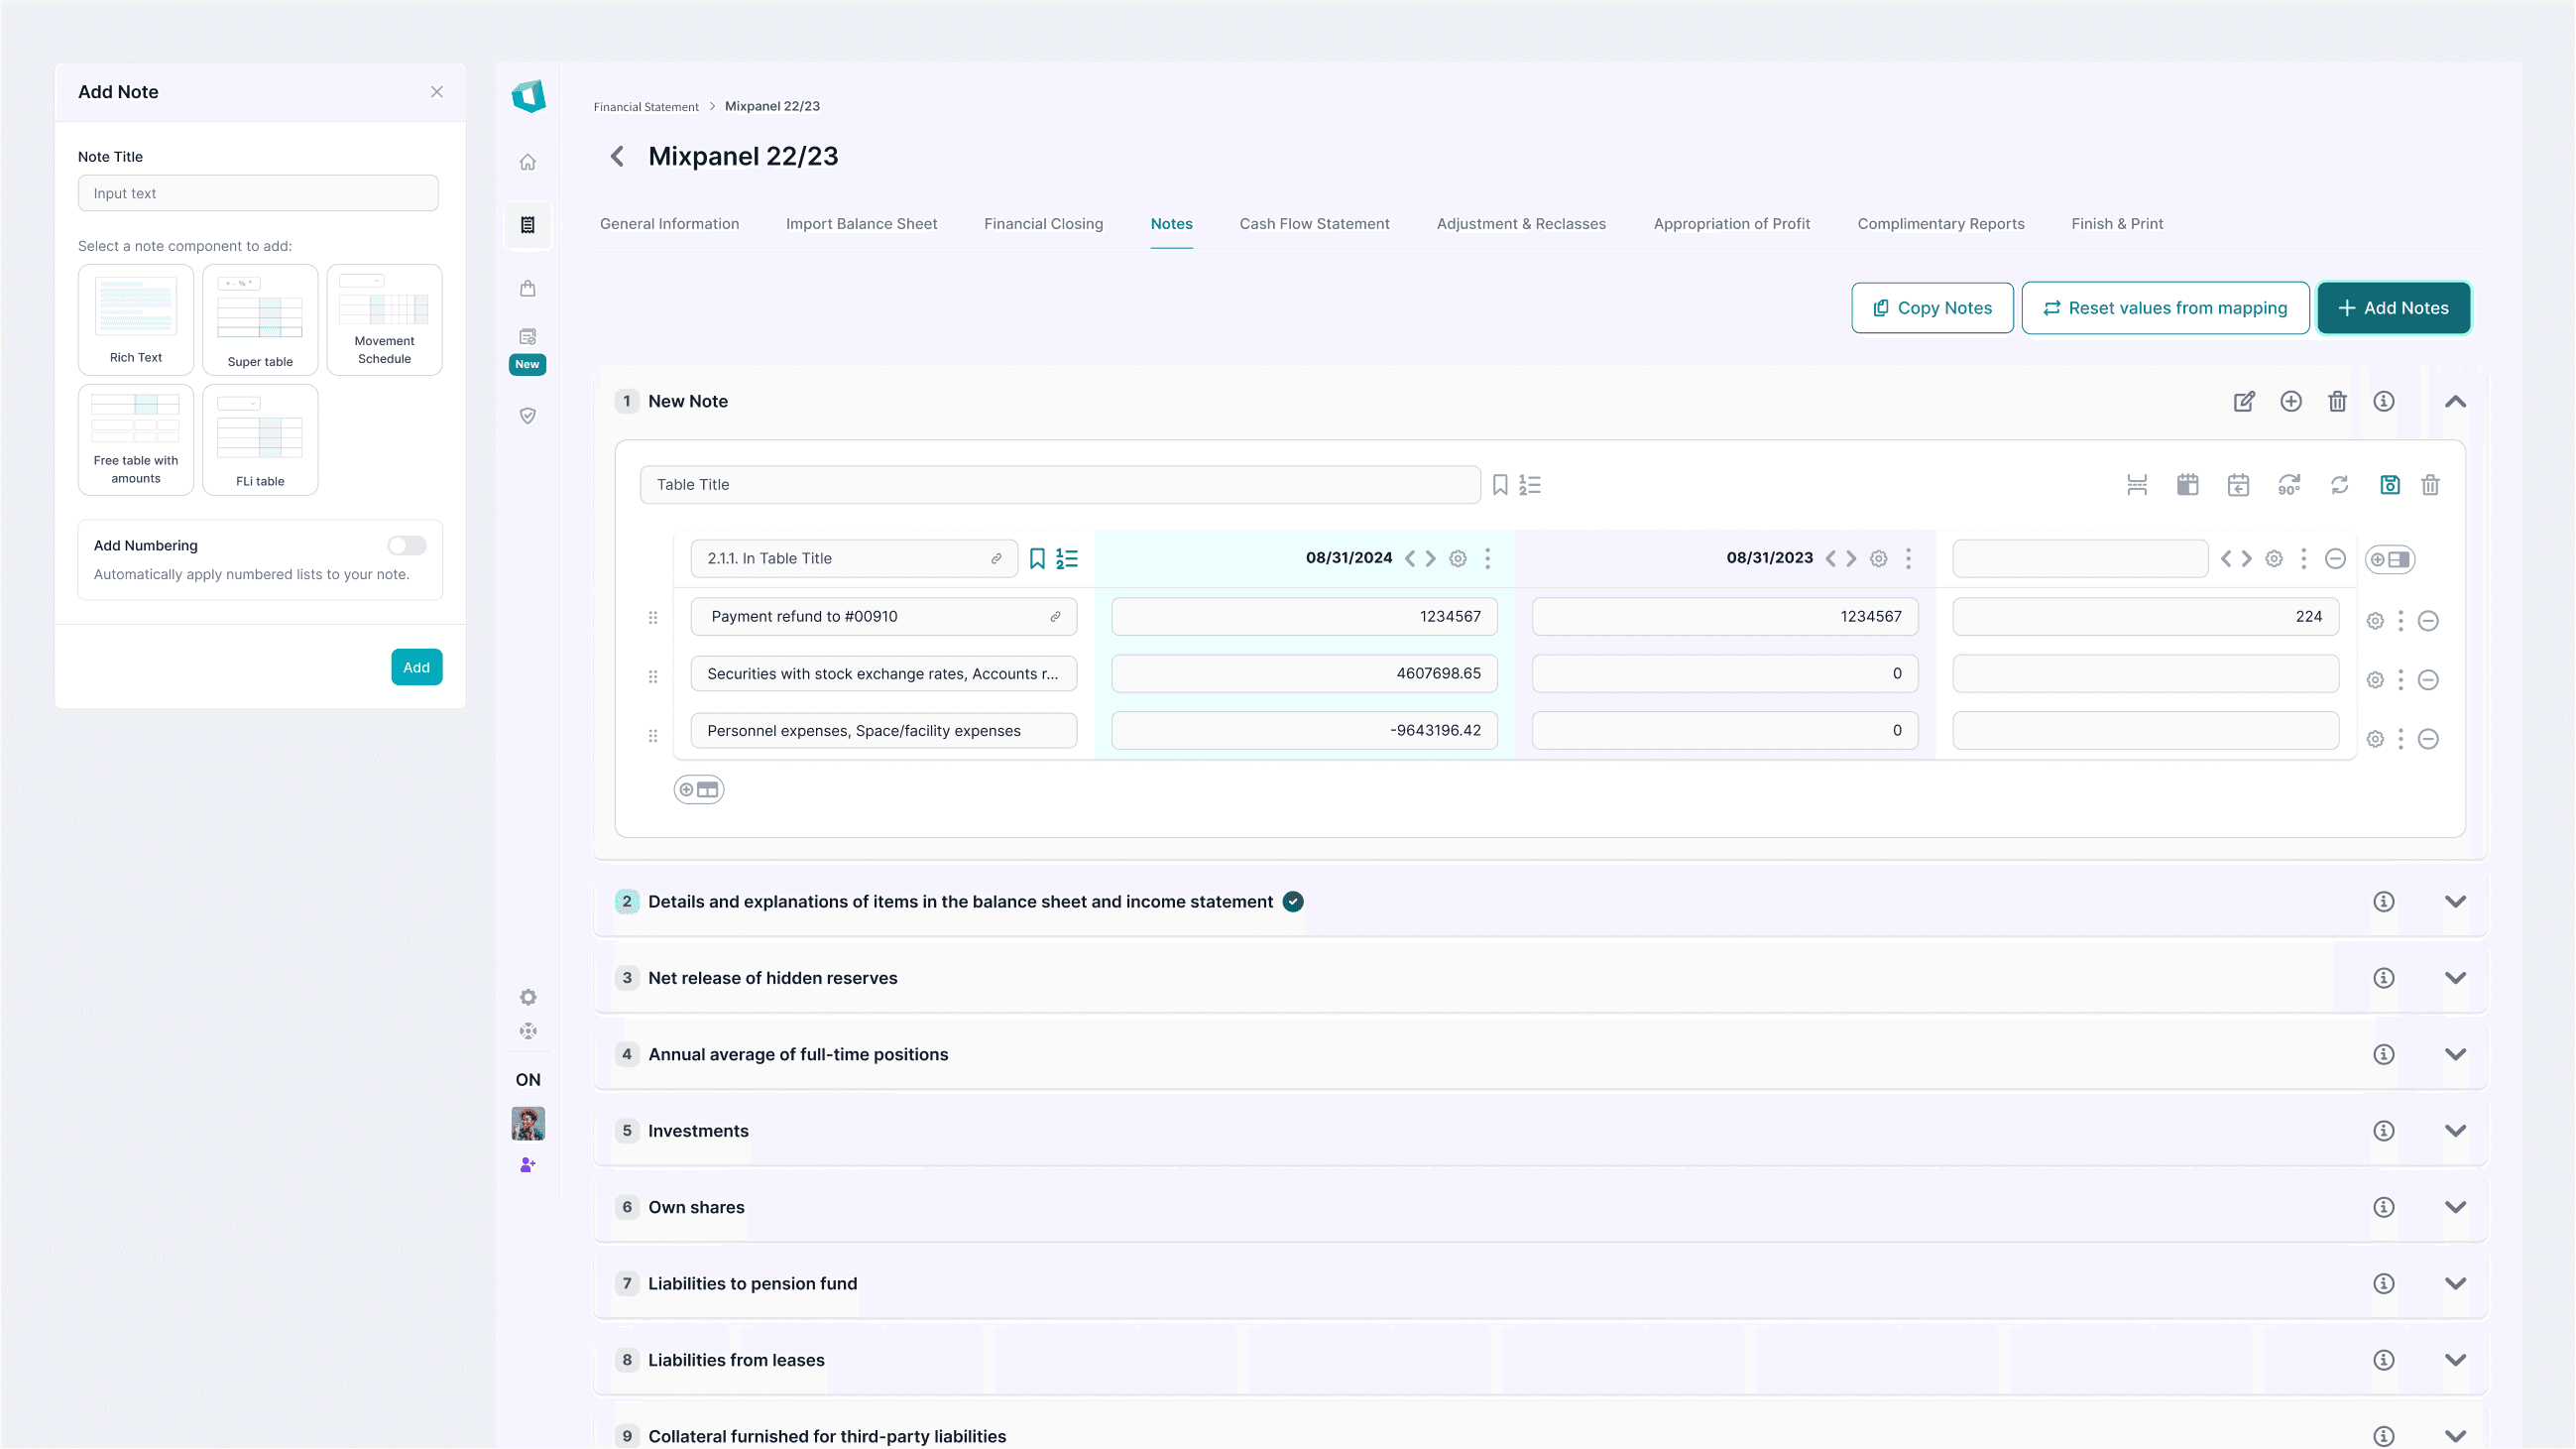This screenshot has width=2576, height=1449.
Task: Click the Copy Notes button
Action: coord(1932,308)
